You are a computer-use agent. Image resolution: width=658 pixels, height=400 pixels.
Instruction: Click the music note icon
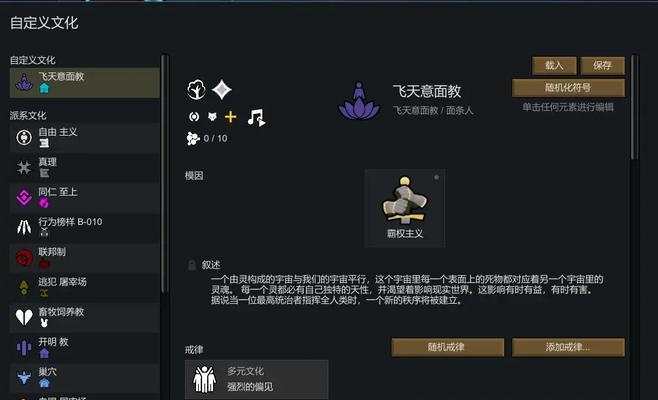[256, 117]
